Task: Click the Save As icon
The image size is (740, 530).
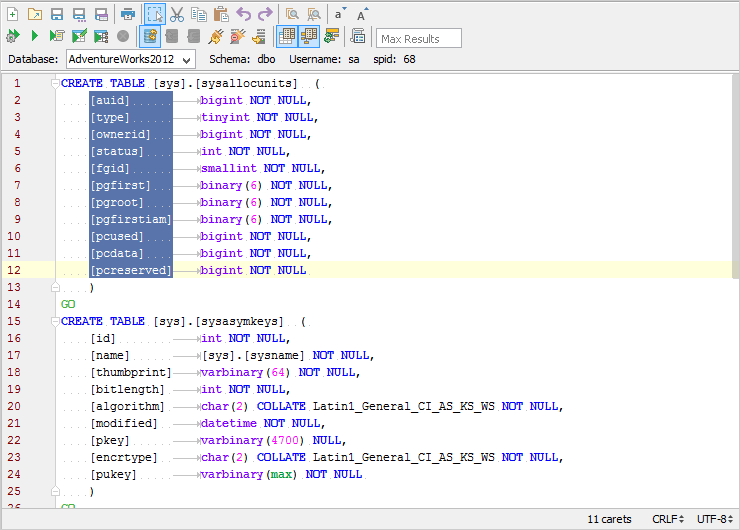Action: pos(79,15)
